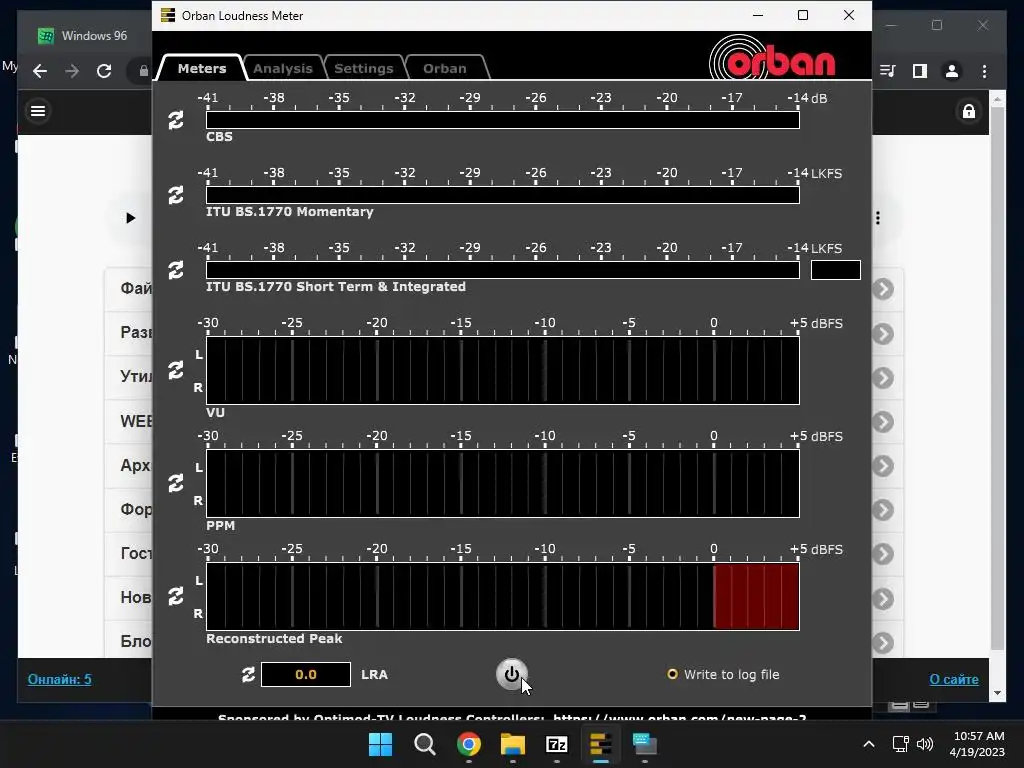Open the Settings tab
Image resolution: width=1024 pixels, height=768 pixels.
click(364, 68)
